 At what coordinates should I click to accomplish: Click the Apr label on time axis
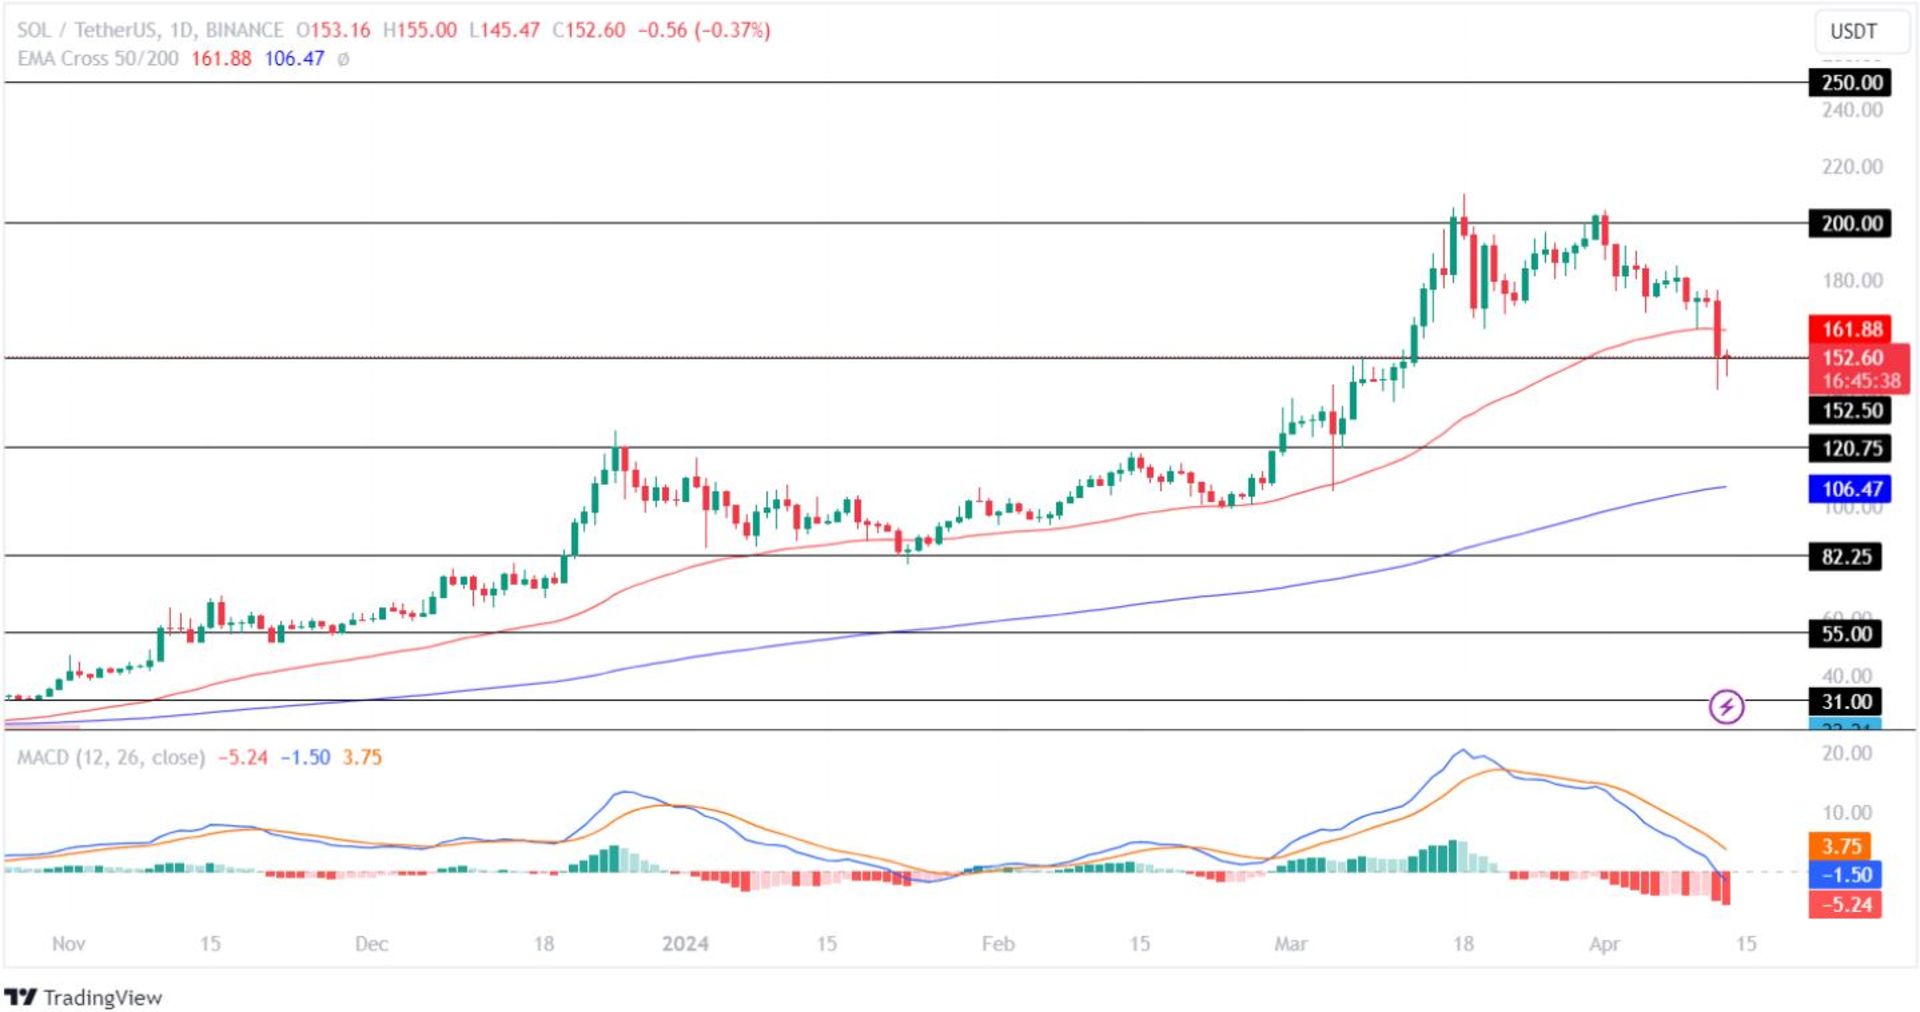coord(1604,943)
